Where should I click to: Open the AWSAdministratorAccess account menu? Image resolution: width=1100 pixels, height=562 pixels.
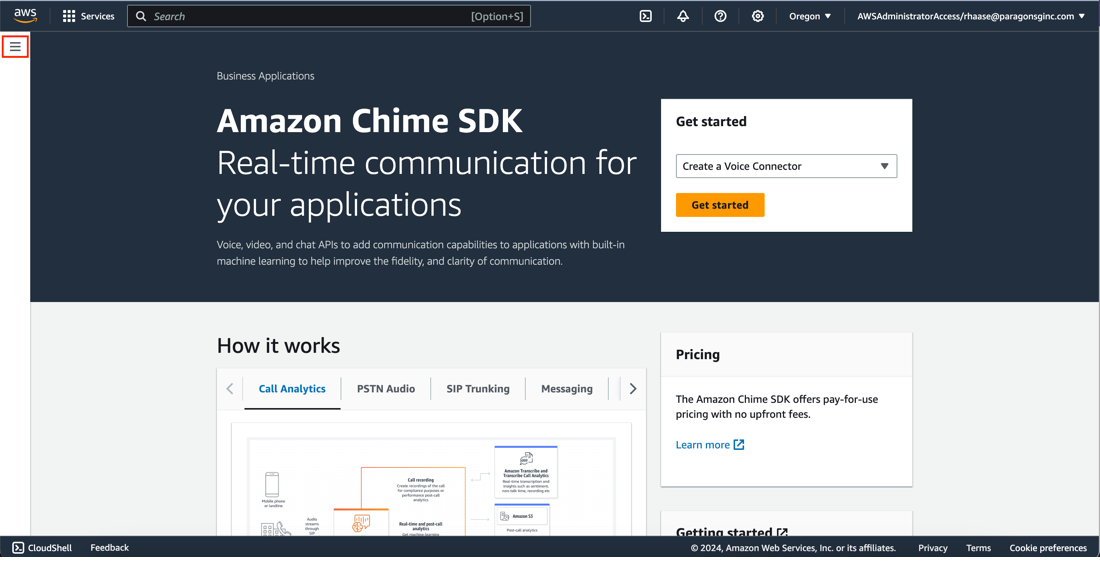pyautogui.click(x=971, y=16)
